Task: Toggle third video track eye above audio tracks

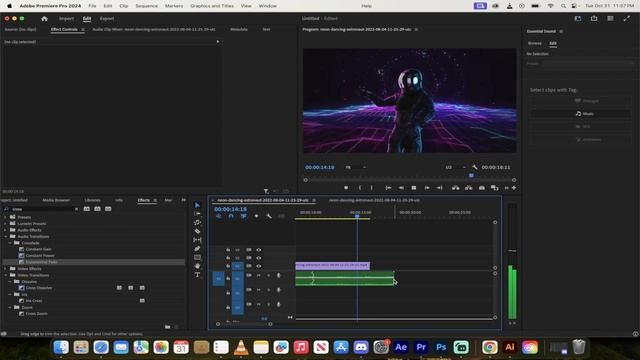Action: click(259, 266)
